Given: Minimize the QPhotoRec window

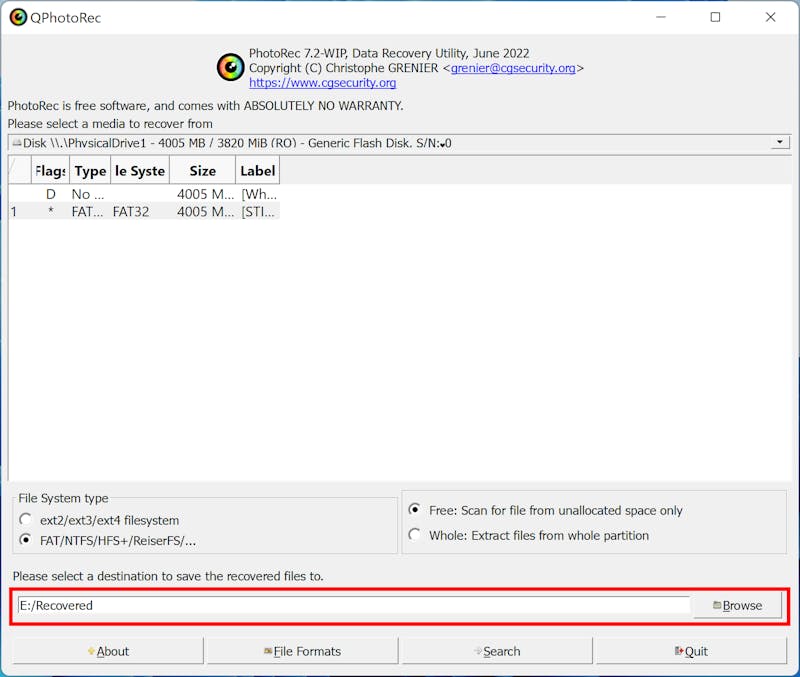Looking at the screenshot, I should click(x=661, y=17).
